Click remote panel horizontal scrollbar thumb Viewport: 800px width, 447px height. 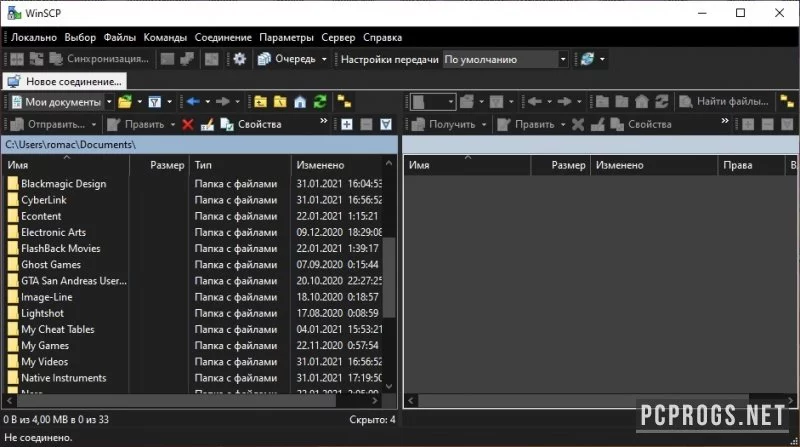point(583,401)
